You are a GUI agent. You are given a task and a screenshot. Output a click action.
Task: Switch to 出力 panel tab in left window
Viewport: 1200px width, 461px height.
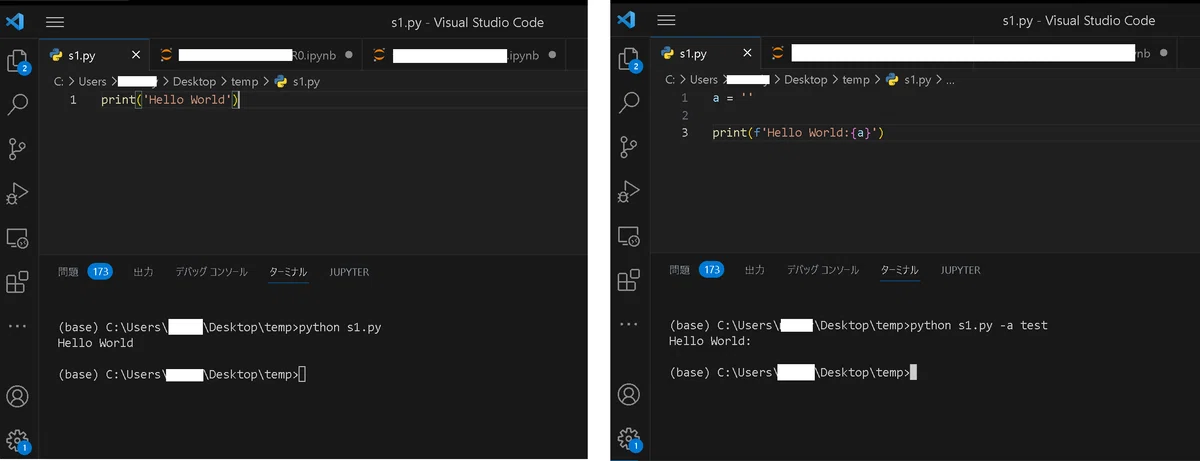[144, 272]
